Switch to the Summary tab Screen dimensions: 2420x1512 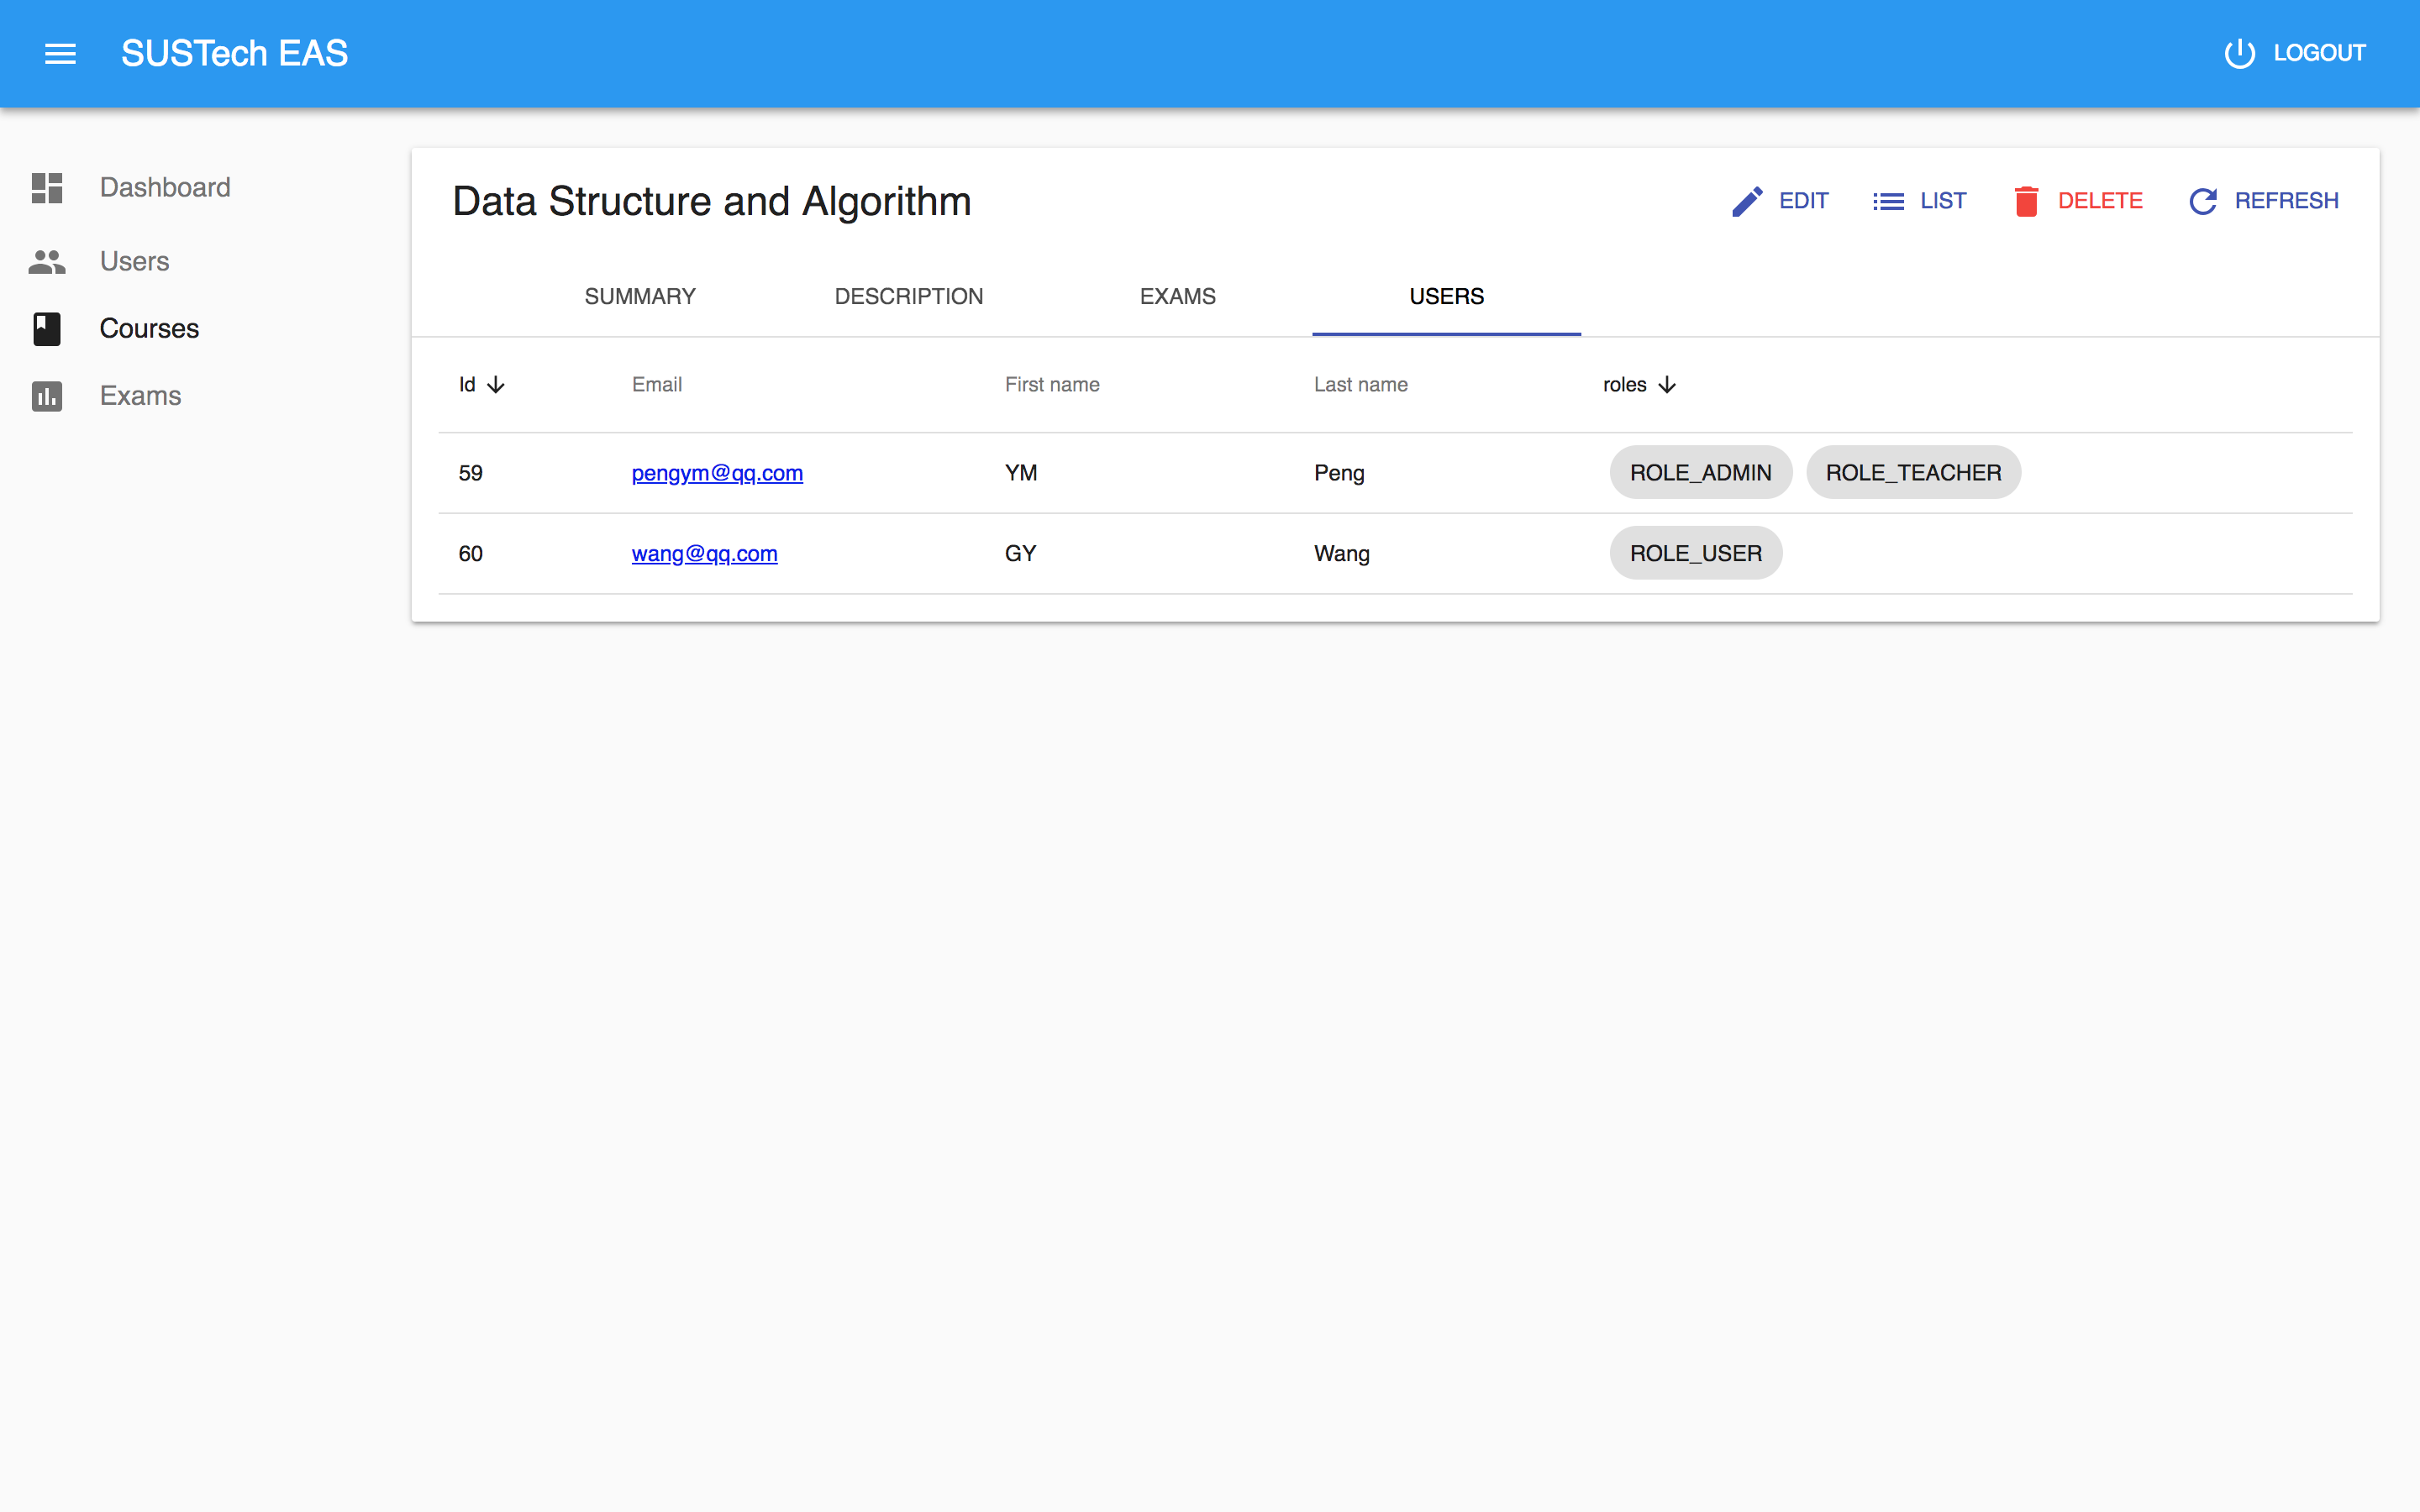click(640, 296)
